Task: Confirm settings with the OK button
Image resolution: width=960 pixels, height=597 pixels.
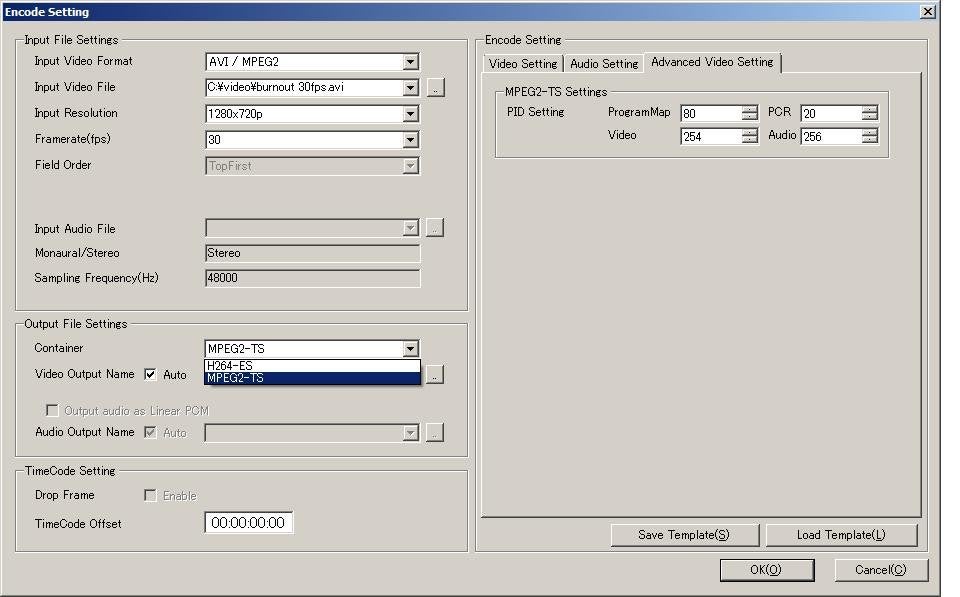Action: click(766, 570)
